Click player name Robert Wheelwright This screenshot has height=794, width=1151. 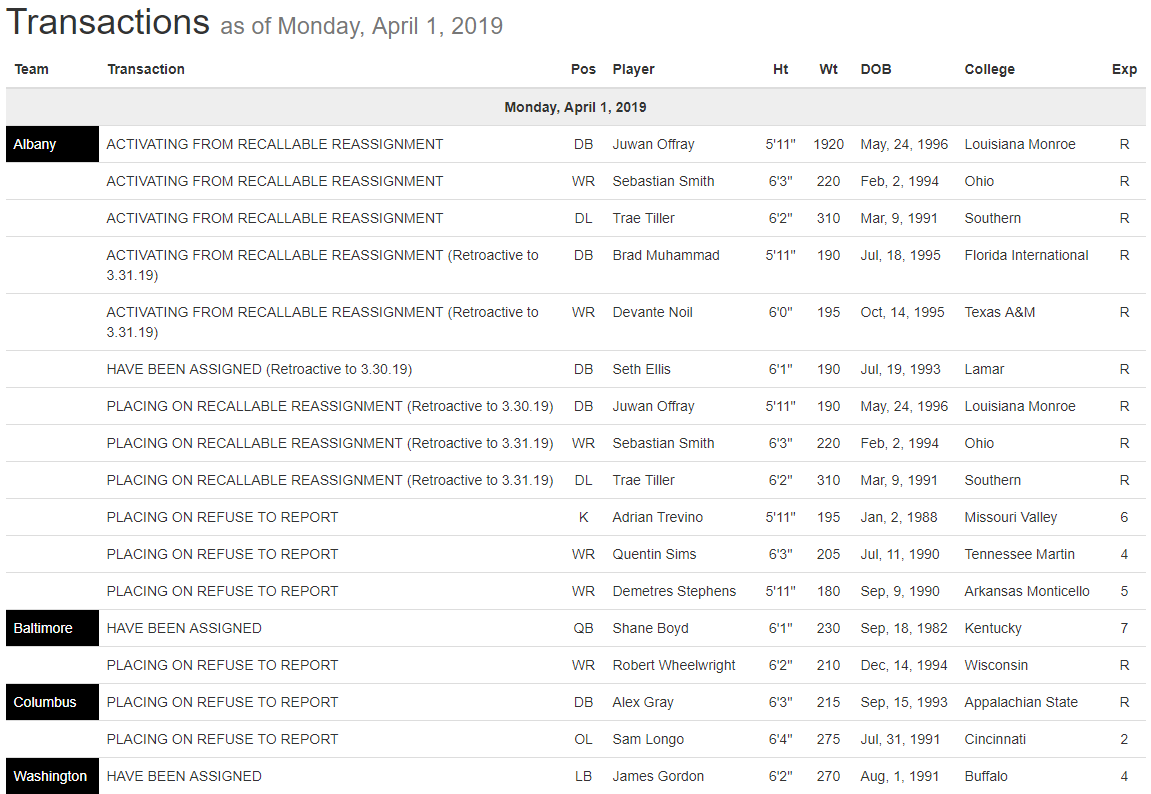coord(674,665)
